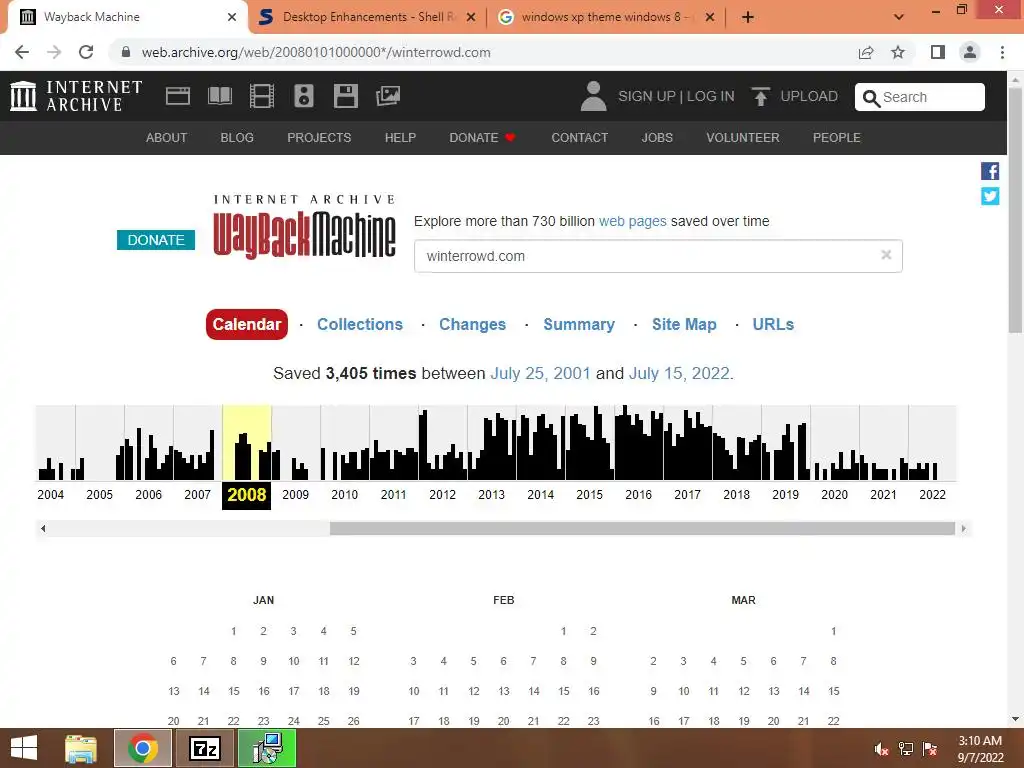The width and height of the screenshot is (1024, 768).
Task: Open the CONTACT menu item
Action: pyautogui.click(x=579, y=138)
